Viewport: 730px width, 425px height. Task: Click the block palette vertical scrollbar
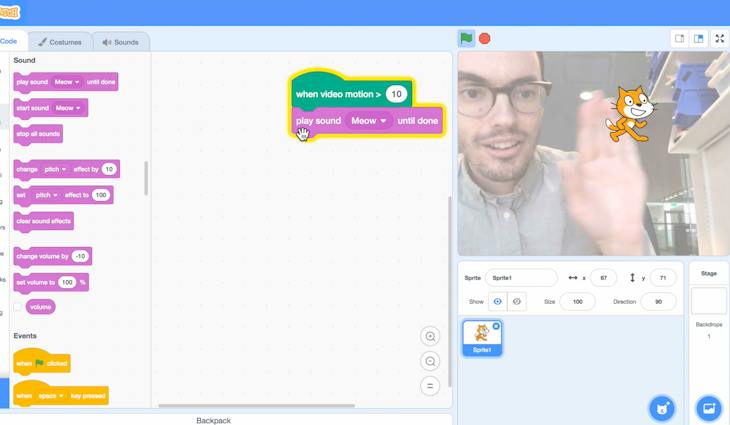click(146, 178)
